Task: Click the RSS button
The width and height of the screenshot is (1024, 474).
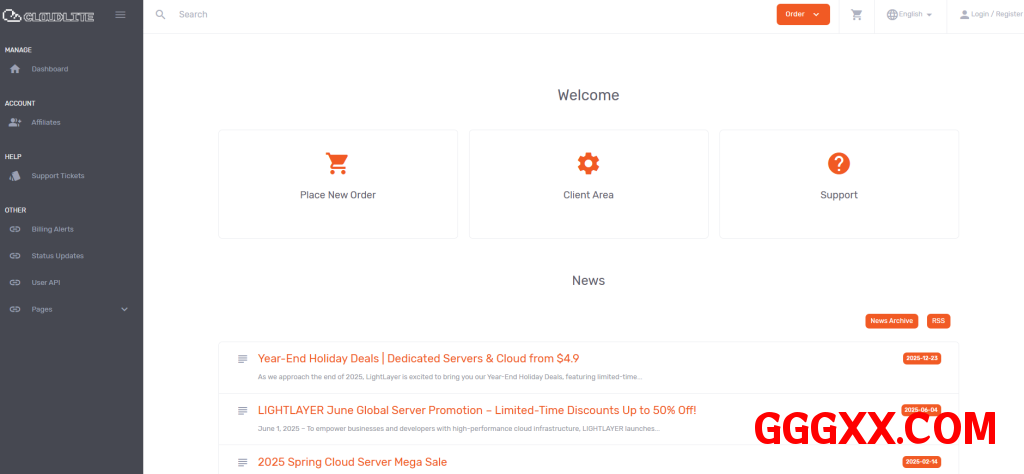Action: click(937, 321)
